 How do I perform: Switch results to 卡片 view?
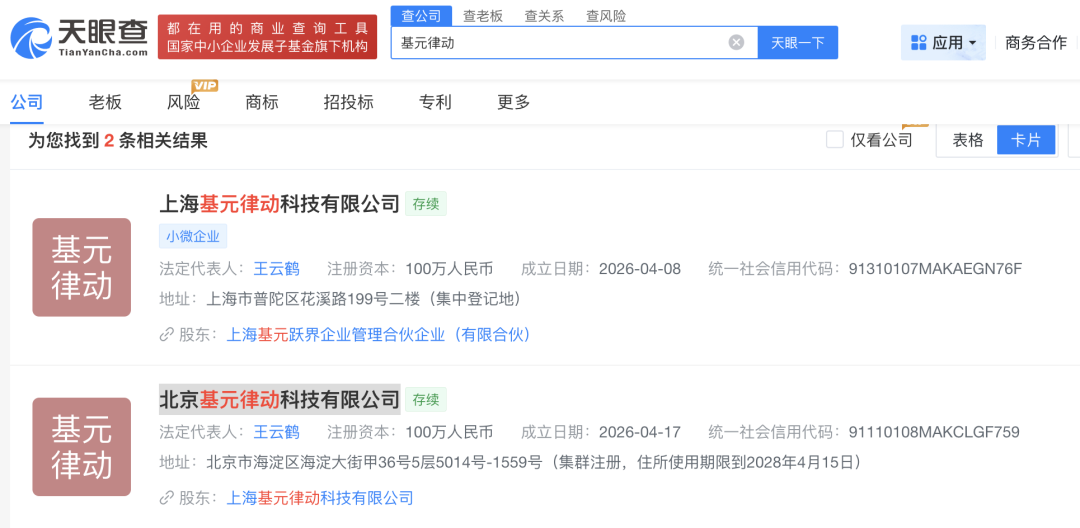(x=1026, y=140)
